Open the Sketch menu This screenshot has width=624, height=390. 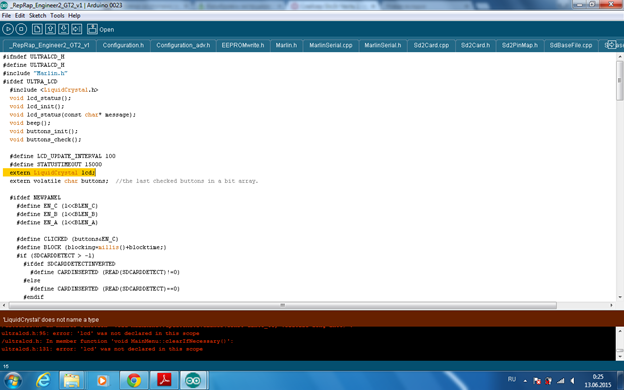37,16
